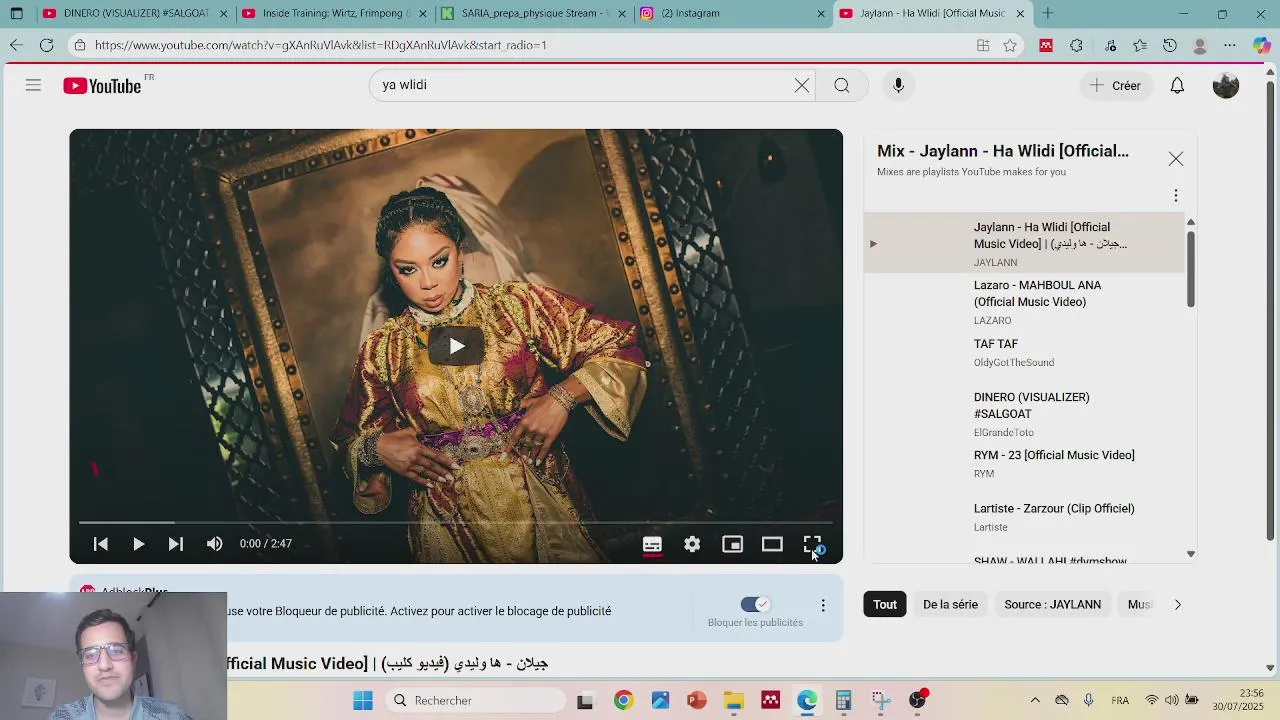Open a new browser tab
Image resolution: width=1280 pixels, height=720 pixels.
pos(1047,14)
